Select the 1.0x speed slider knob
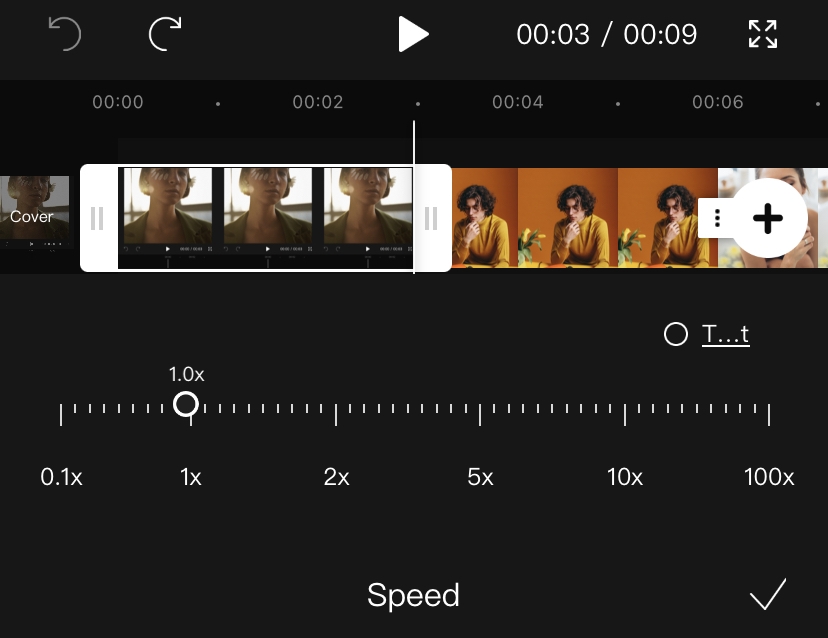The width and height of the screenshot is (828, 638). pos(186,405)
